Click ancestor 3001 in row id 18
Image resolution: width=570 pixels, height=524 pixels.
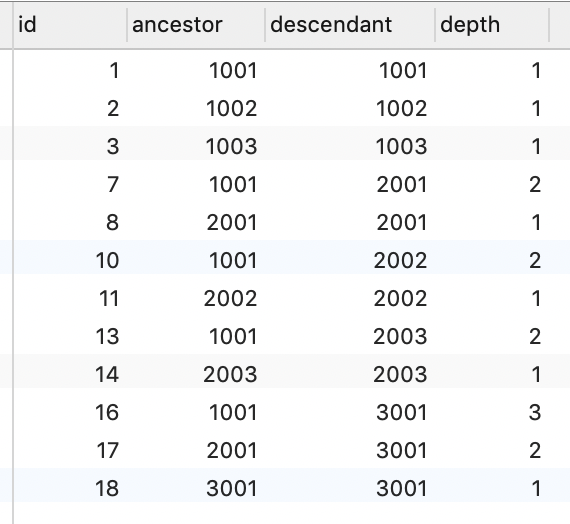click(232, 488)
